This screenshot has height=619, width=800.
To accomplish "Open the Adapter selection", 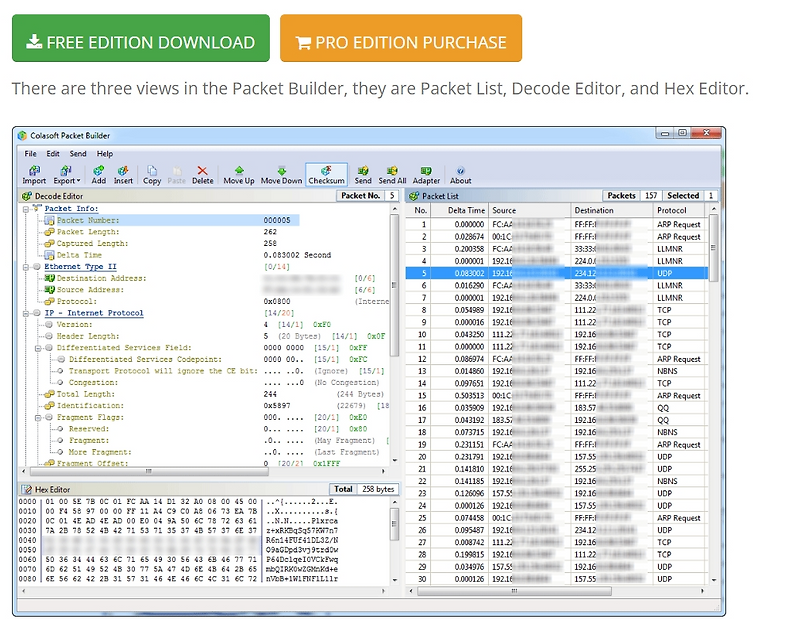I will (425, 176).
